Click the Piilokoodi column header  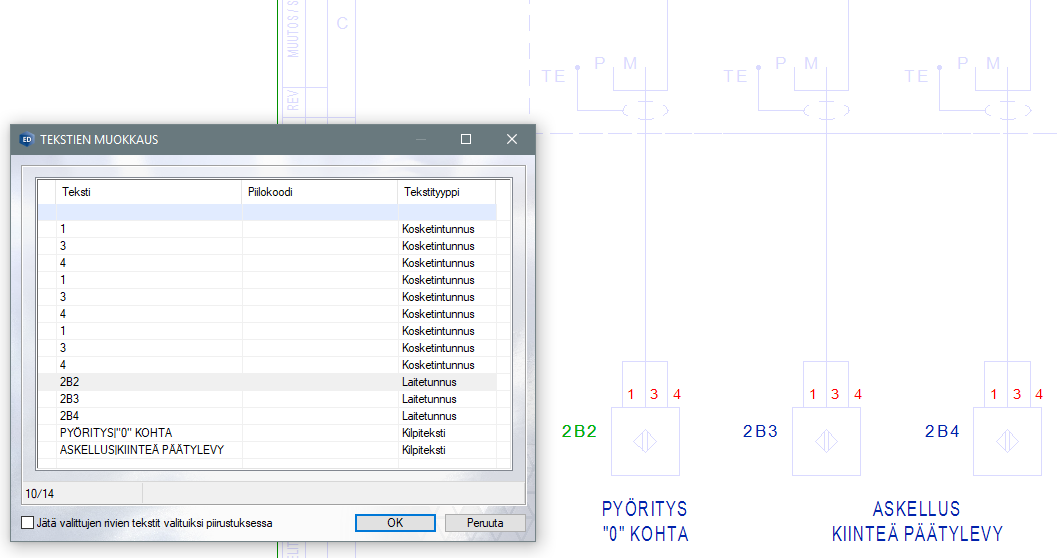[x=318, y=192]
